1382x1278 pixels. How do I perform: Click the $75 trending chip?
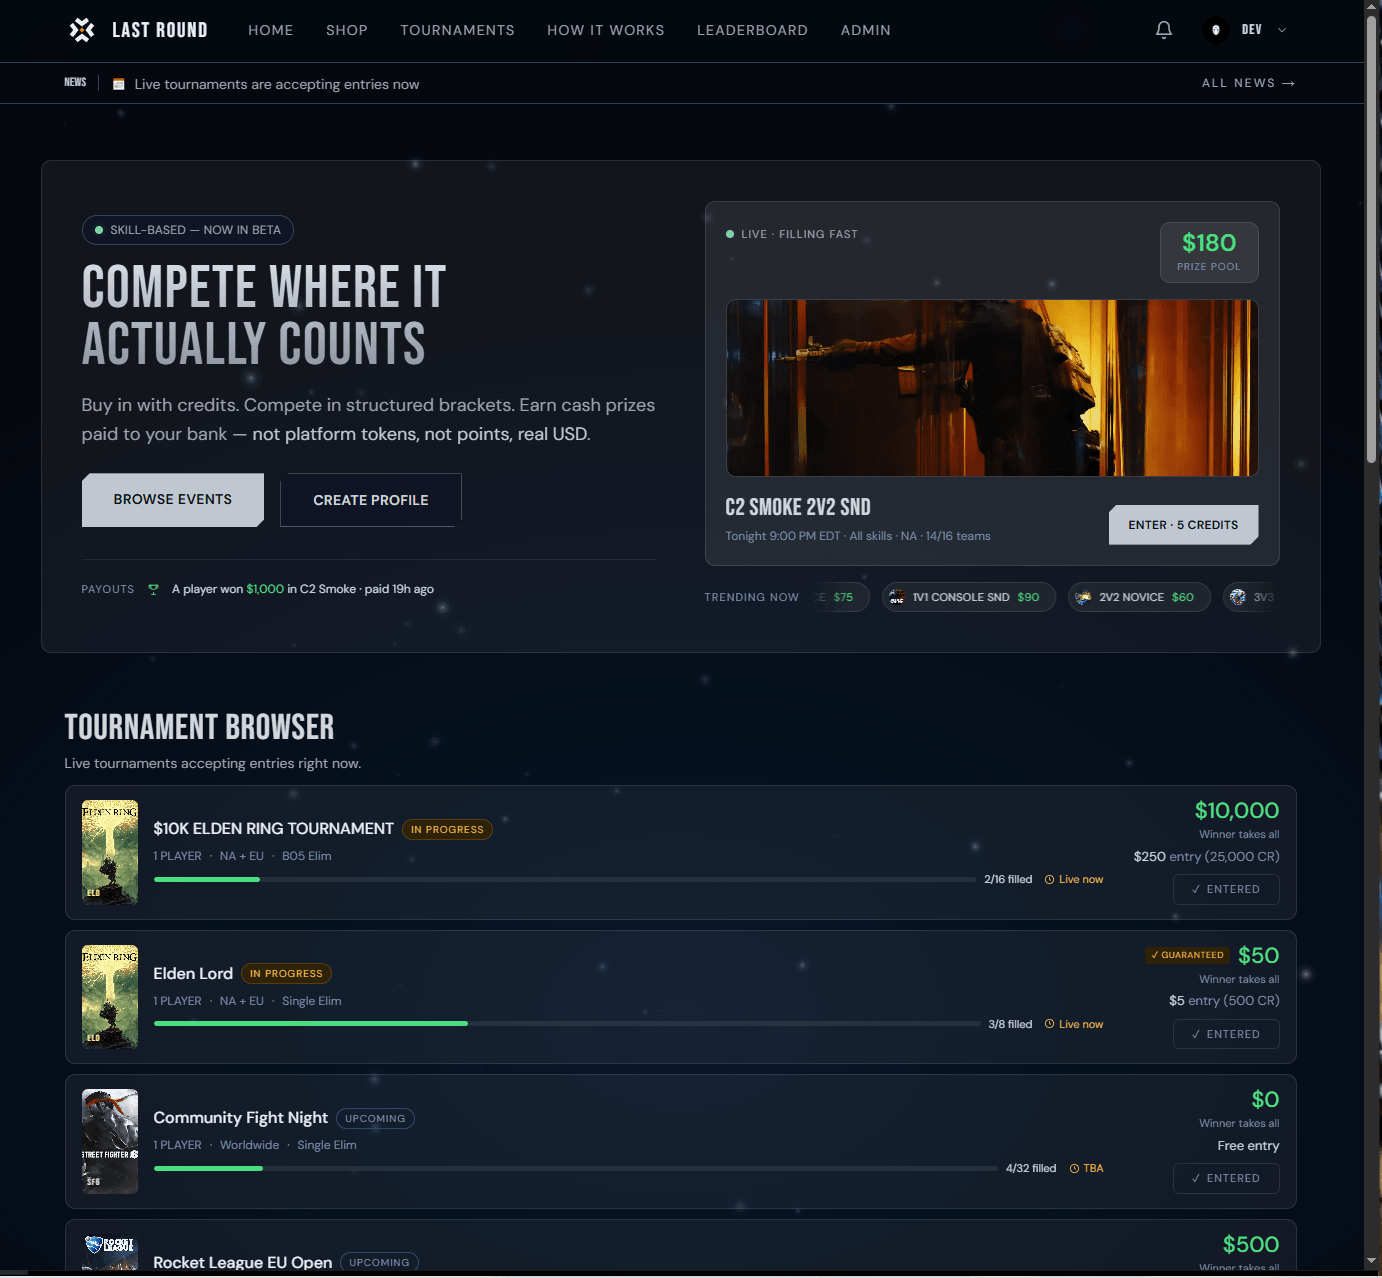843,597
